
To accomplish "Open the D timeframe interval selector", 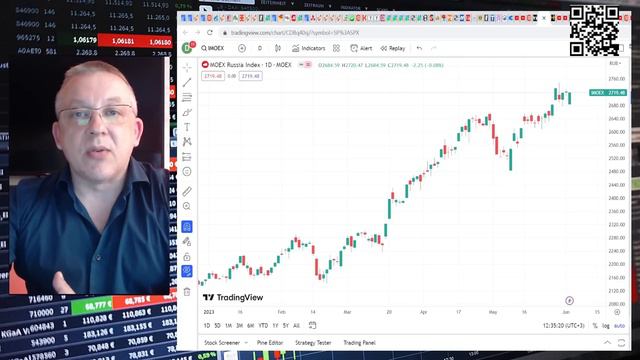I will pos(260,48).
